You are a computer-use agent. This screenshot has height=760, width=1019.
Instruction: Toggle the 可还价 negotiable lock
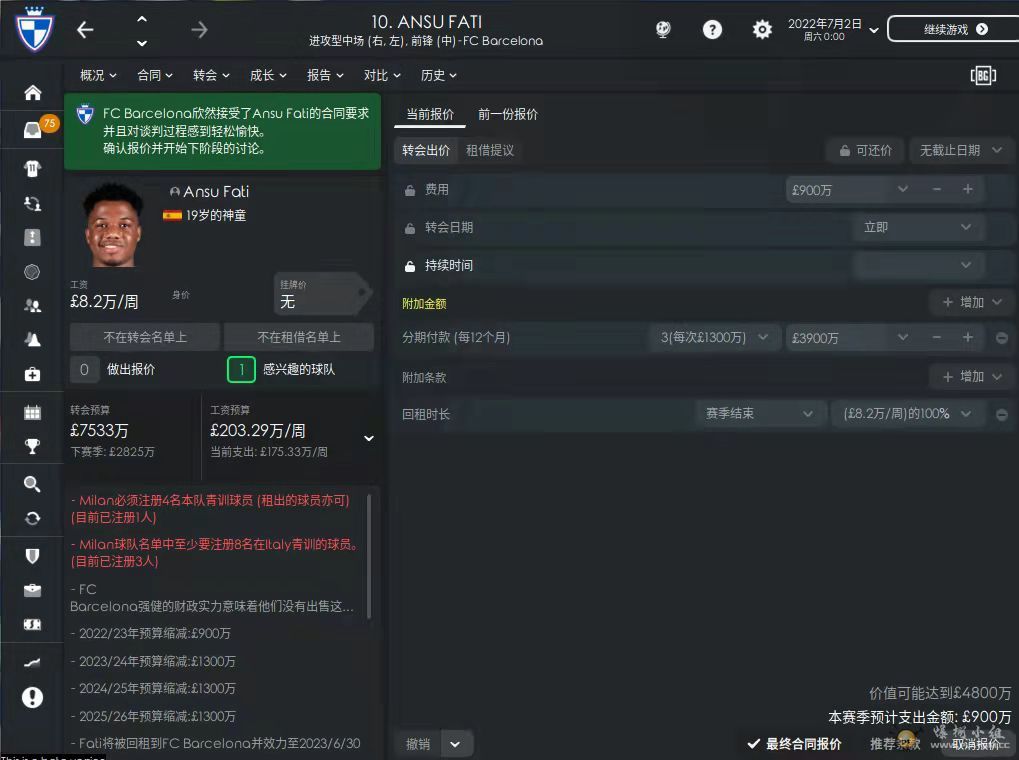tap(865, 151)
